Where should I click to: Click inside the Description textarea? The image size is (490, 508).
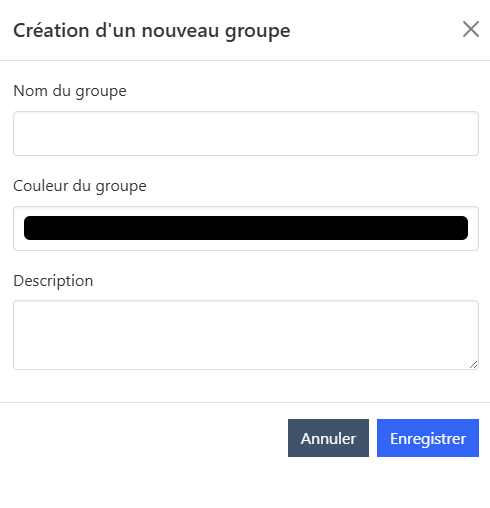coord(246,335)
